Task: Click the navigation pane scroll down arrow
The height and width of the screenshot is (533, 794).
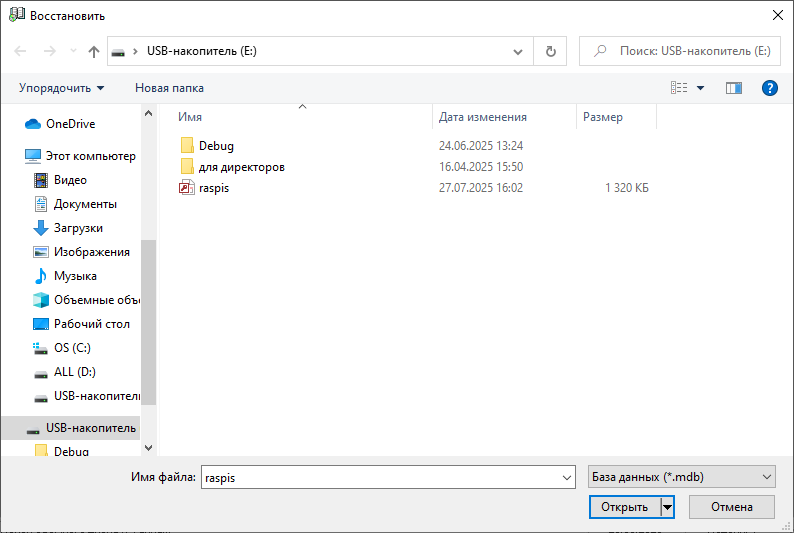Action: tap(149, 449)
